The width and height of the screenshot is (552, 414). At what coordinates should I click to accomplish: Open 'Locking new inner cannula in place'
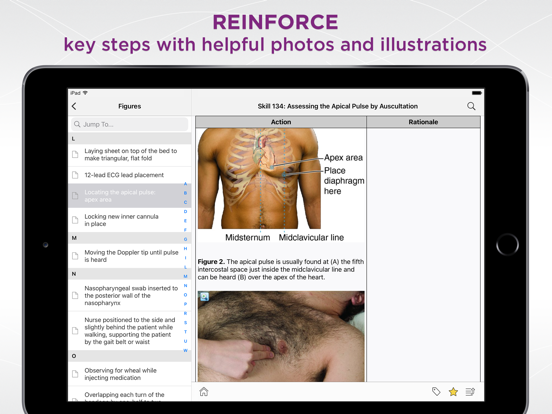(130, 220)
